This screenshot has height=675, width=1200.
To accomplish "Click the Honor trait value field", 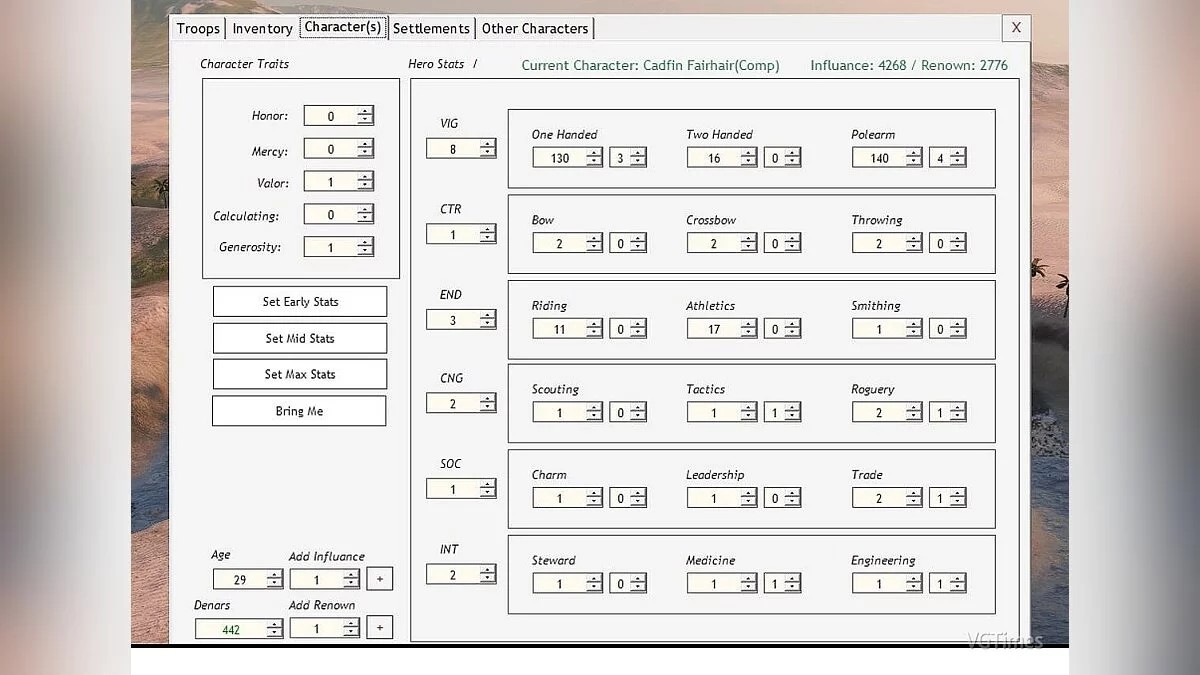I will (331, 117).
